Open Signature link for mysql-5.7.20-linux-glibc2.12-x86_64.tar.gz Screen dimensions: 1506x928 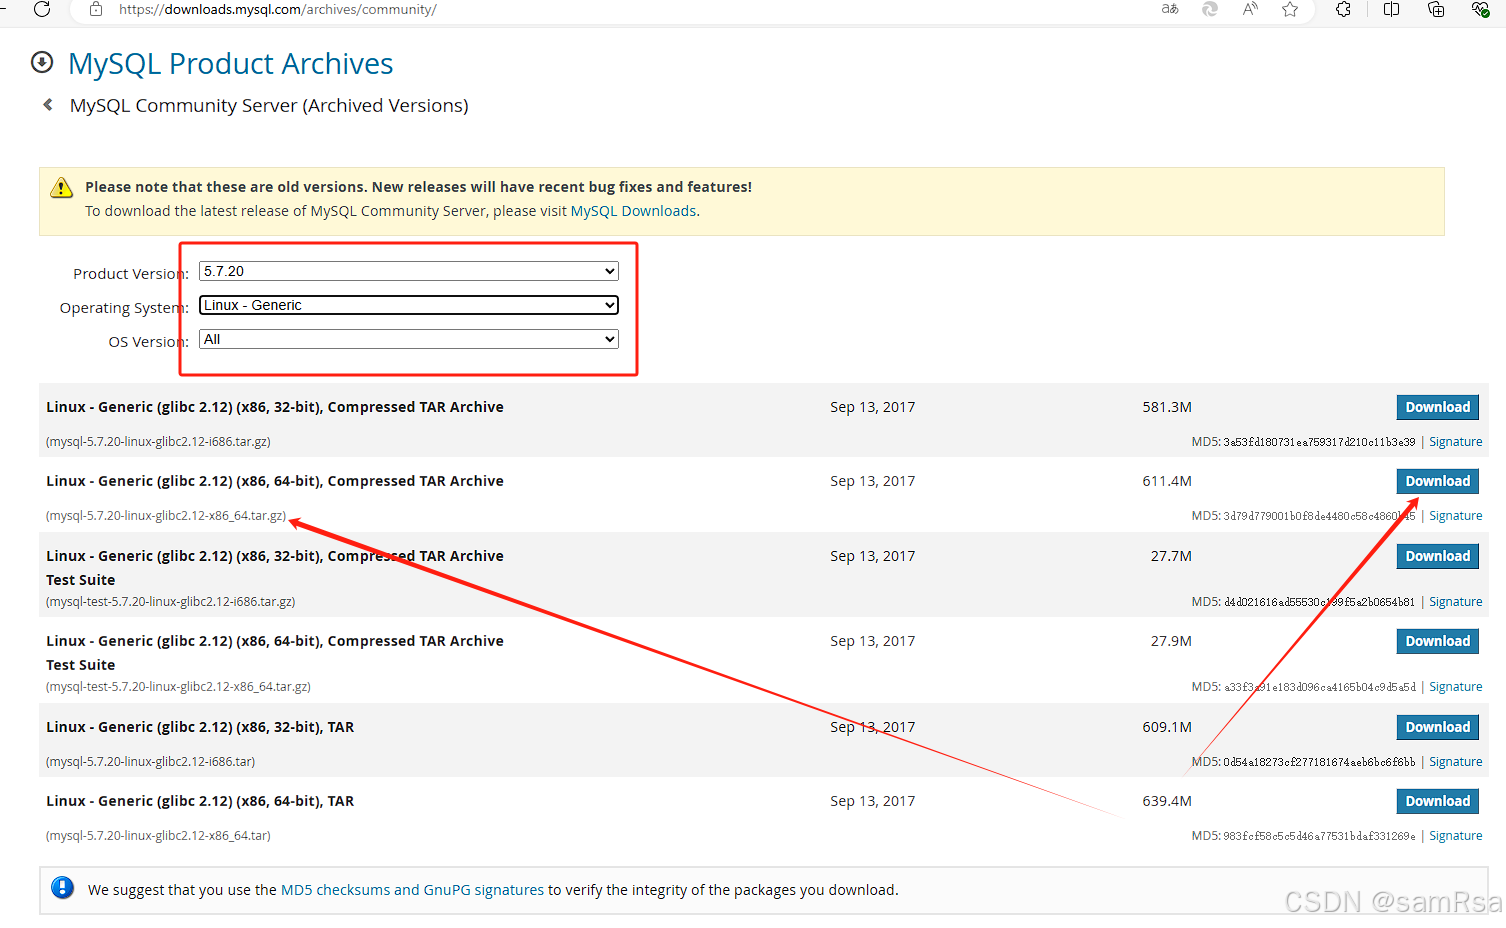(x=1455, y=516)
